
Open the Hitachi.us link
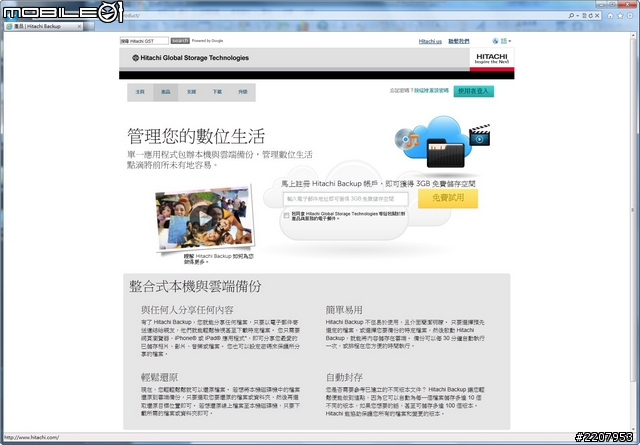click(430, 41)
